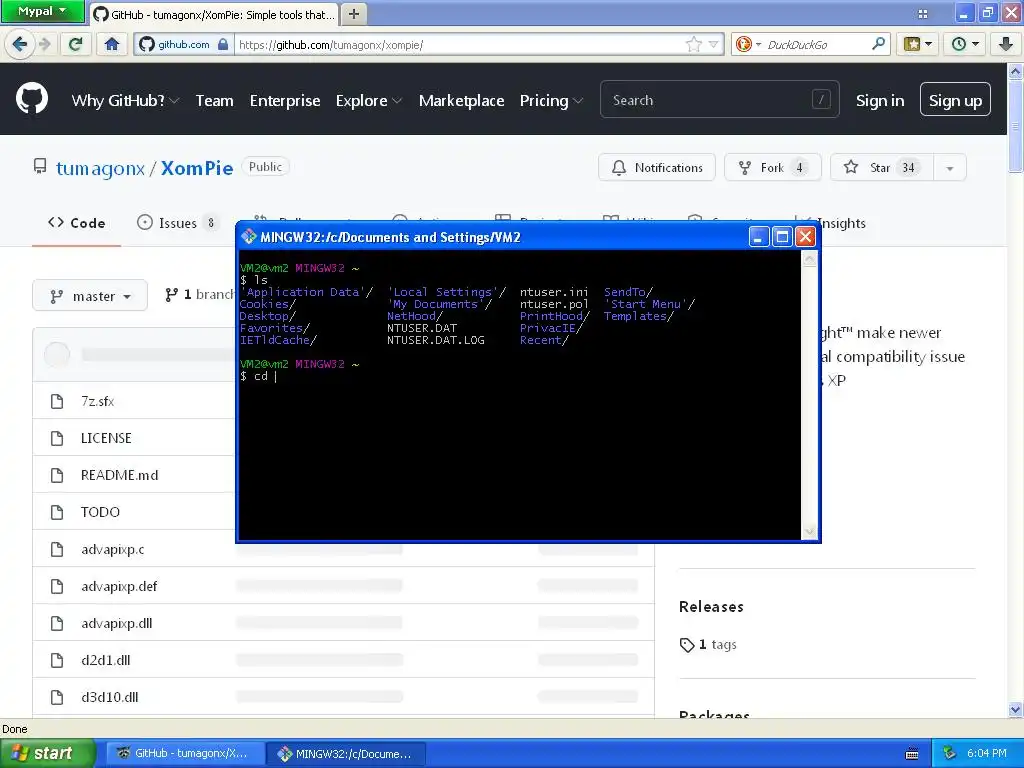Screen dimensions: 1024x768
Task: Switch to the Insights tab
Action: (x=841, y=223)
